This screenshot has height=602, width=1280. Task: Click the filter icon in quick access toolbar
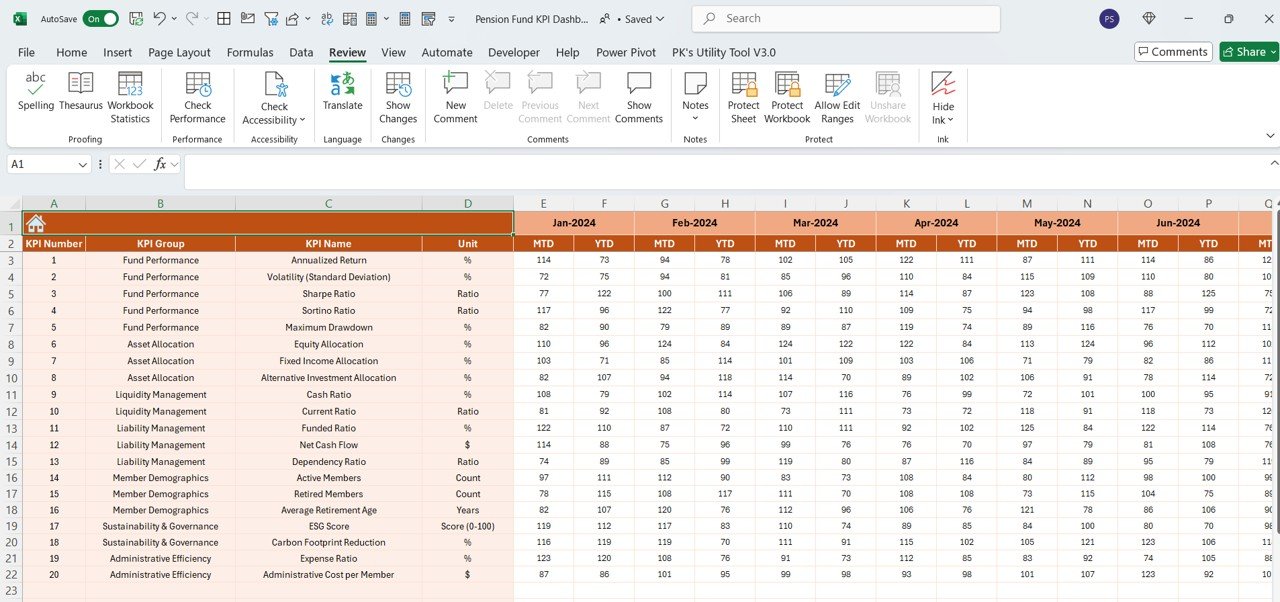click(x=270, y=19)
